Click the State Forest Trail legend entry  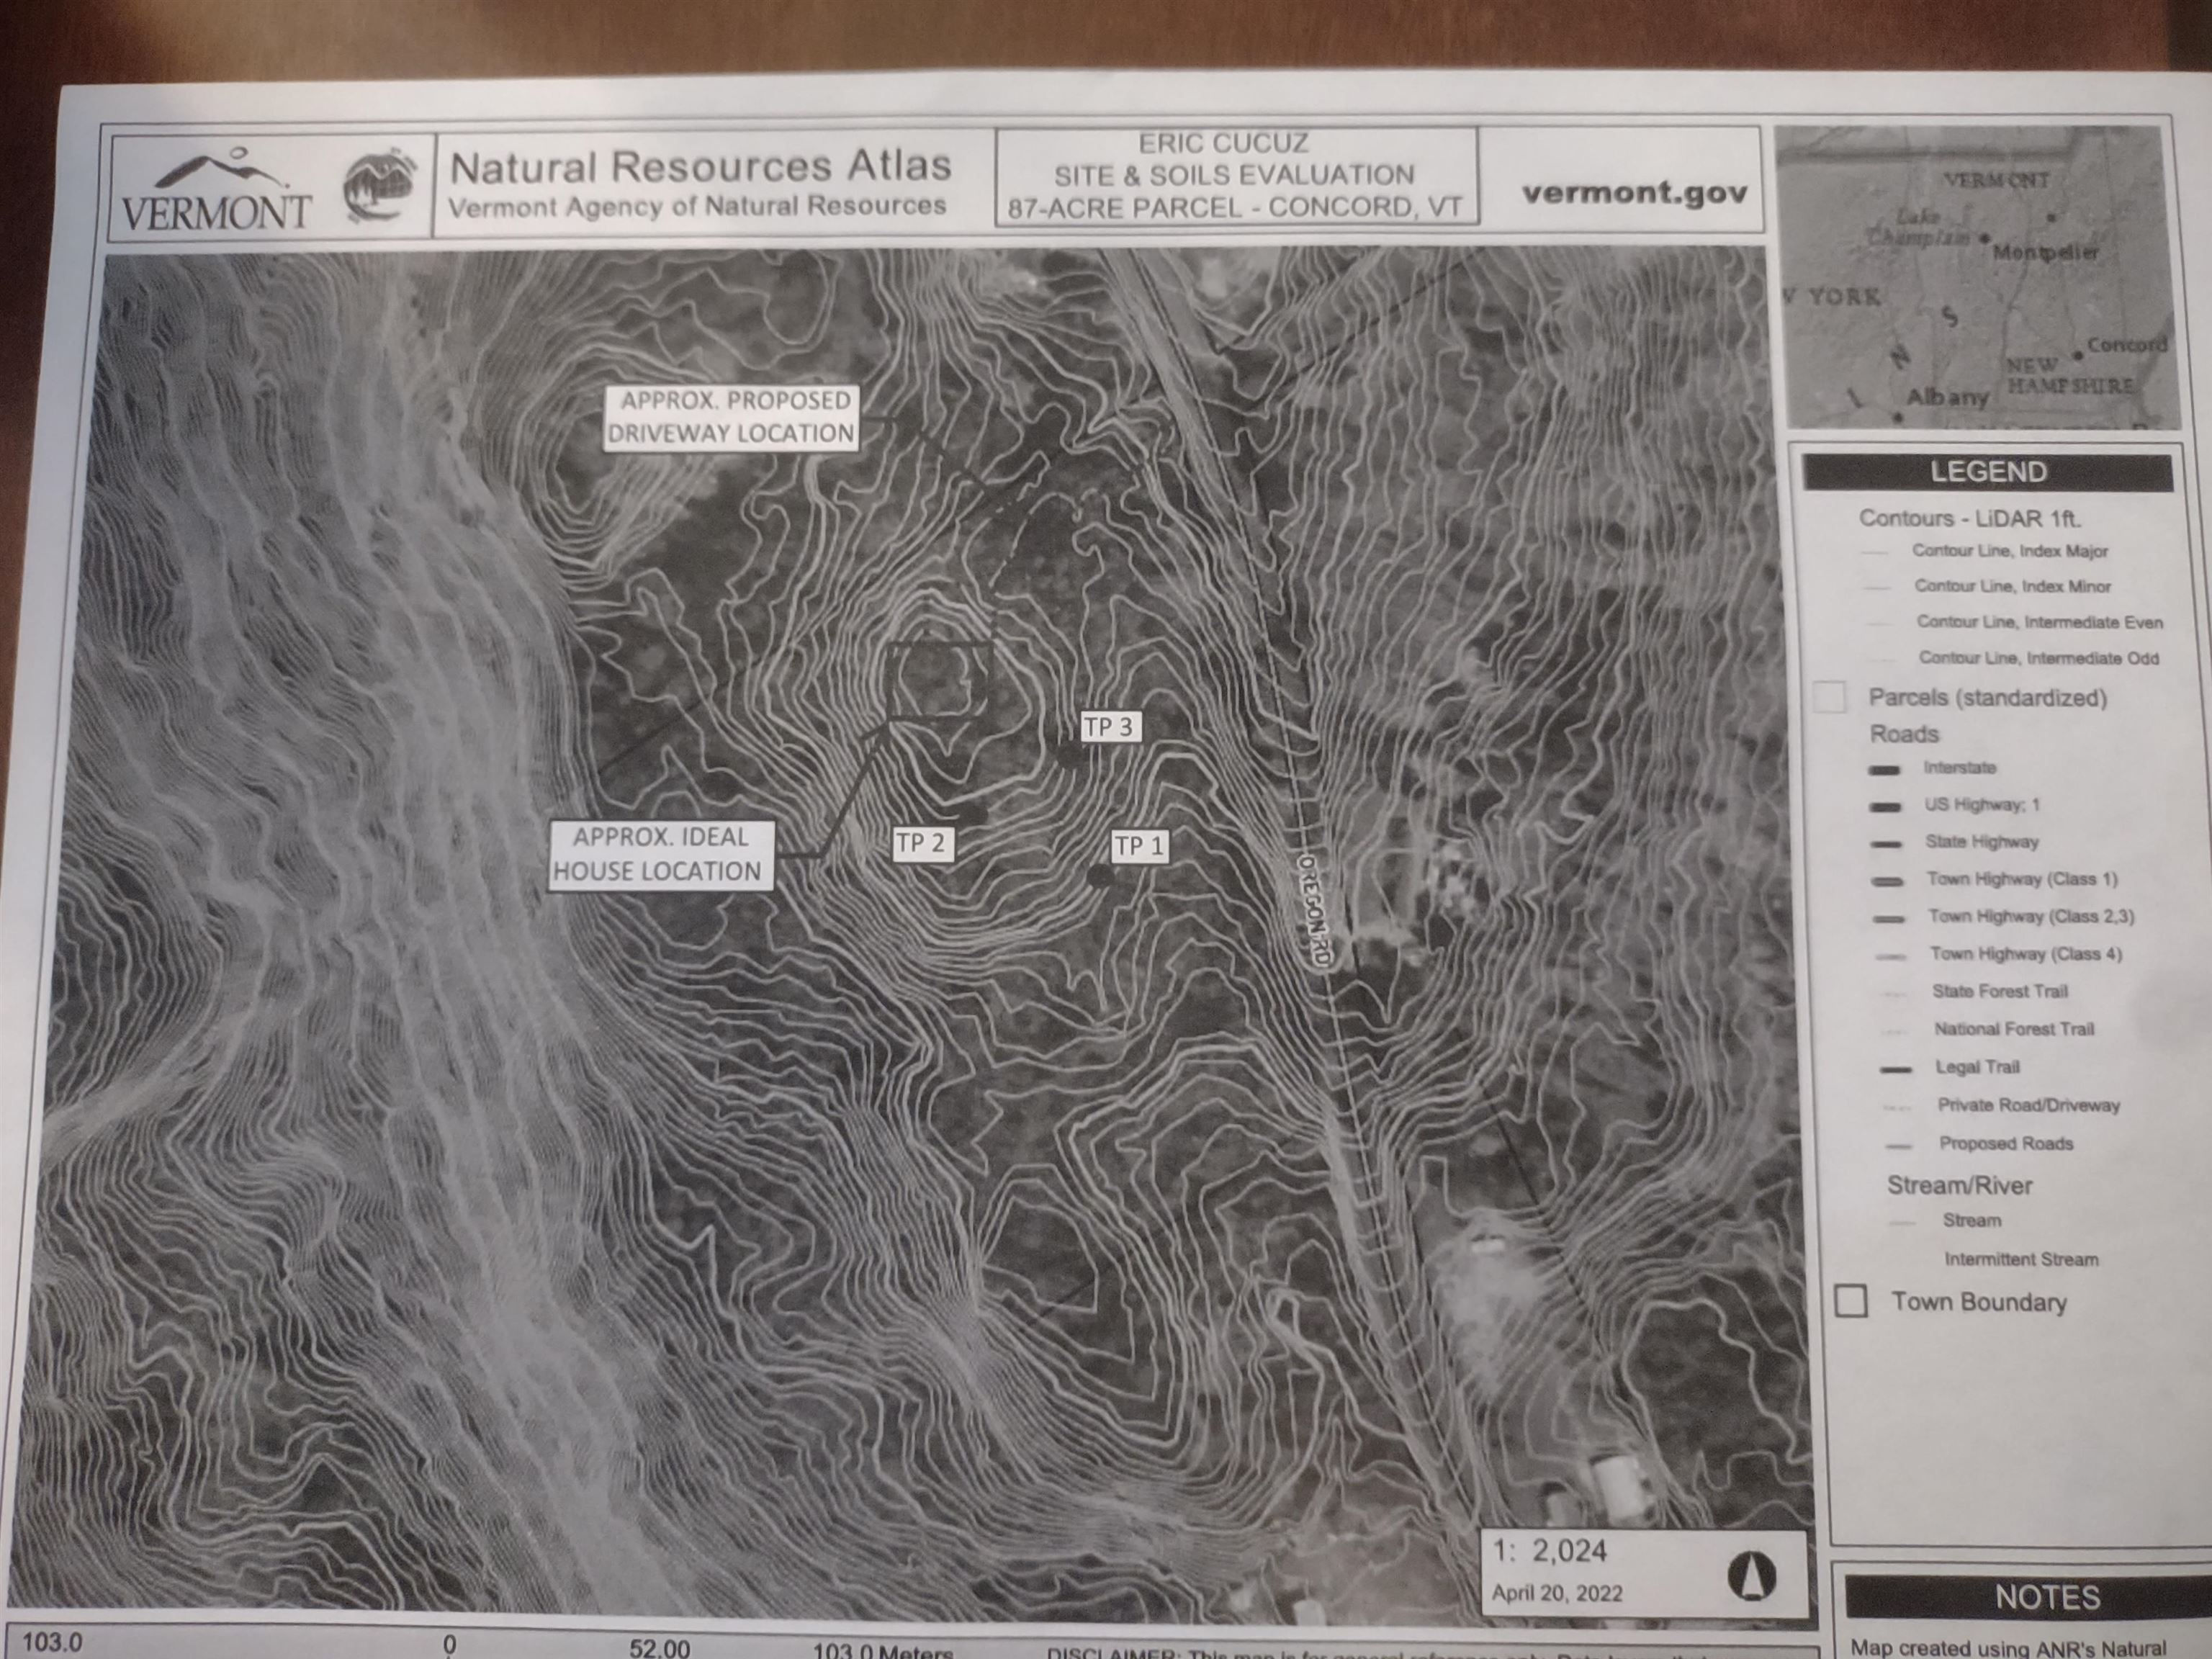click(x=2000, y=991)
